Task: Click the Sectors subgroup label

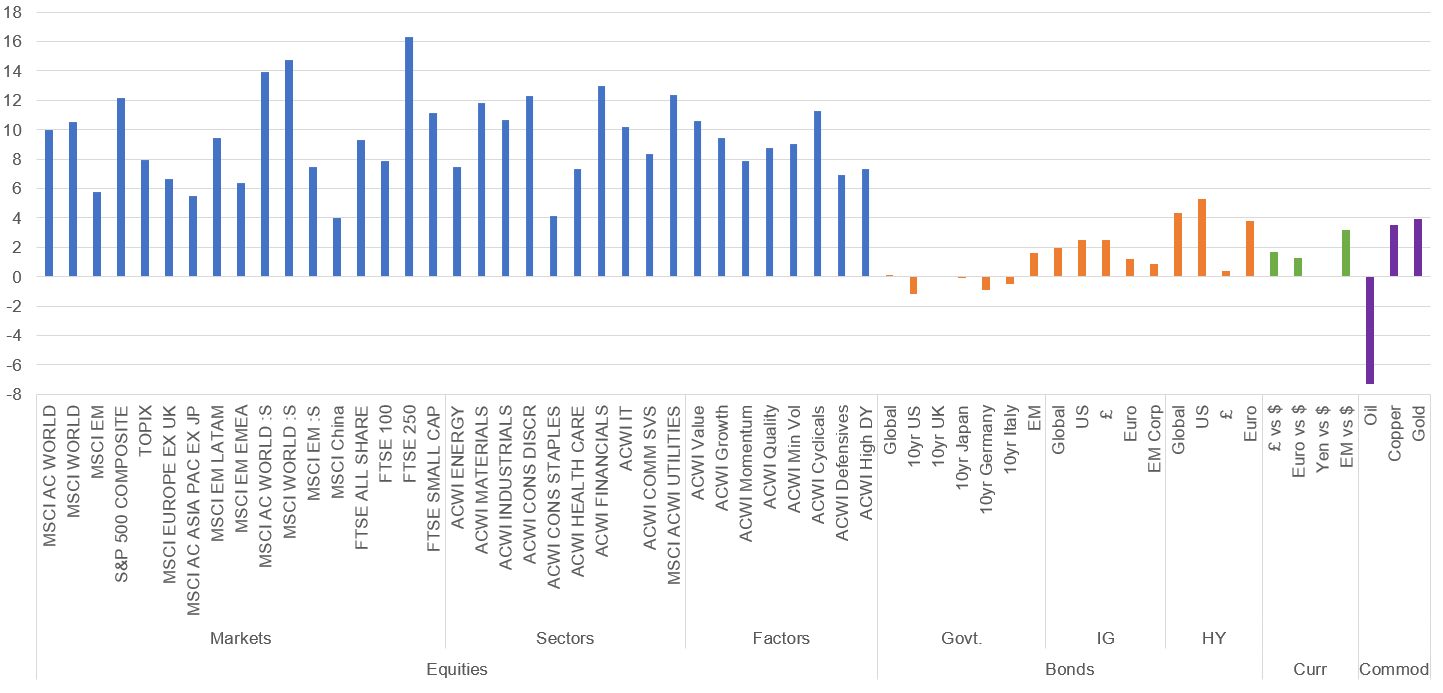Action: tap(565, 638)
